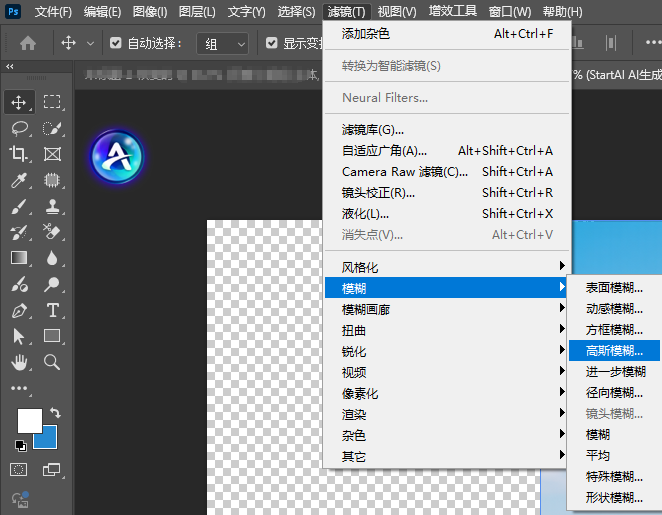Select the Crop tool
Screen dimensions: 662x515
(x=19, y=154)
